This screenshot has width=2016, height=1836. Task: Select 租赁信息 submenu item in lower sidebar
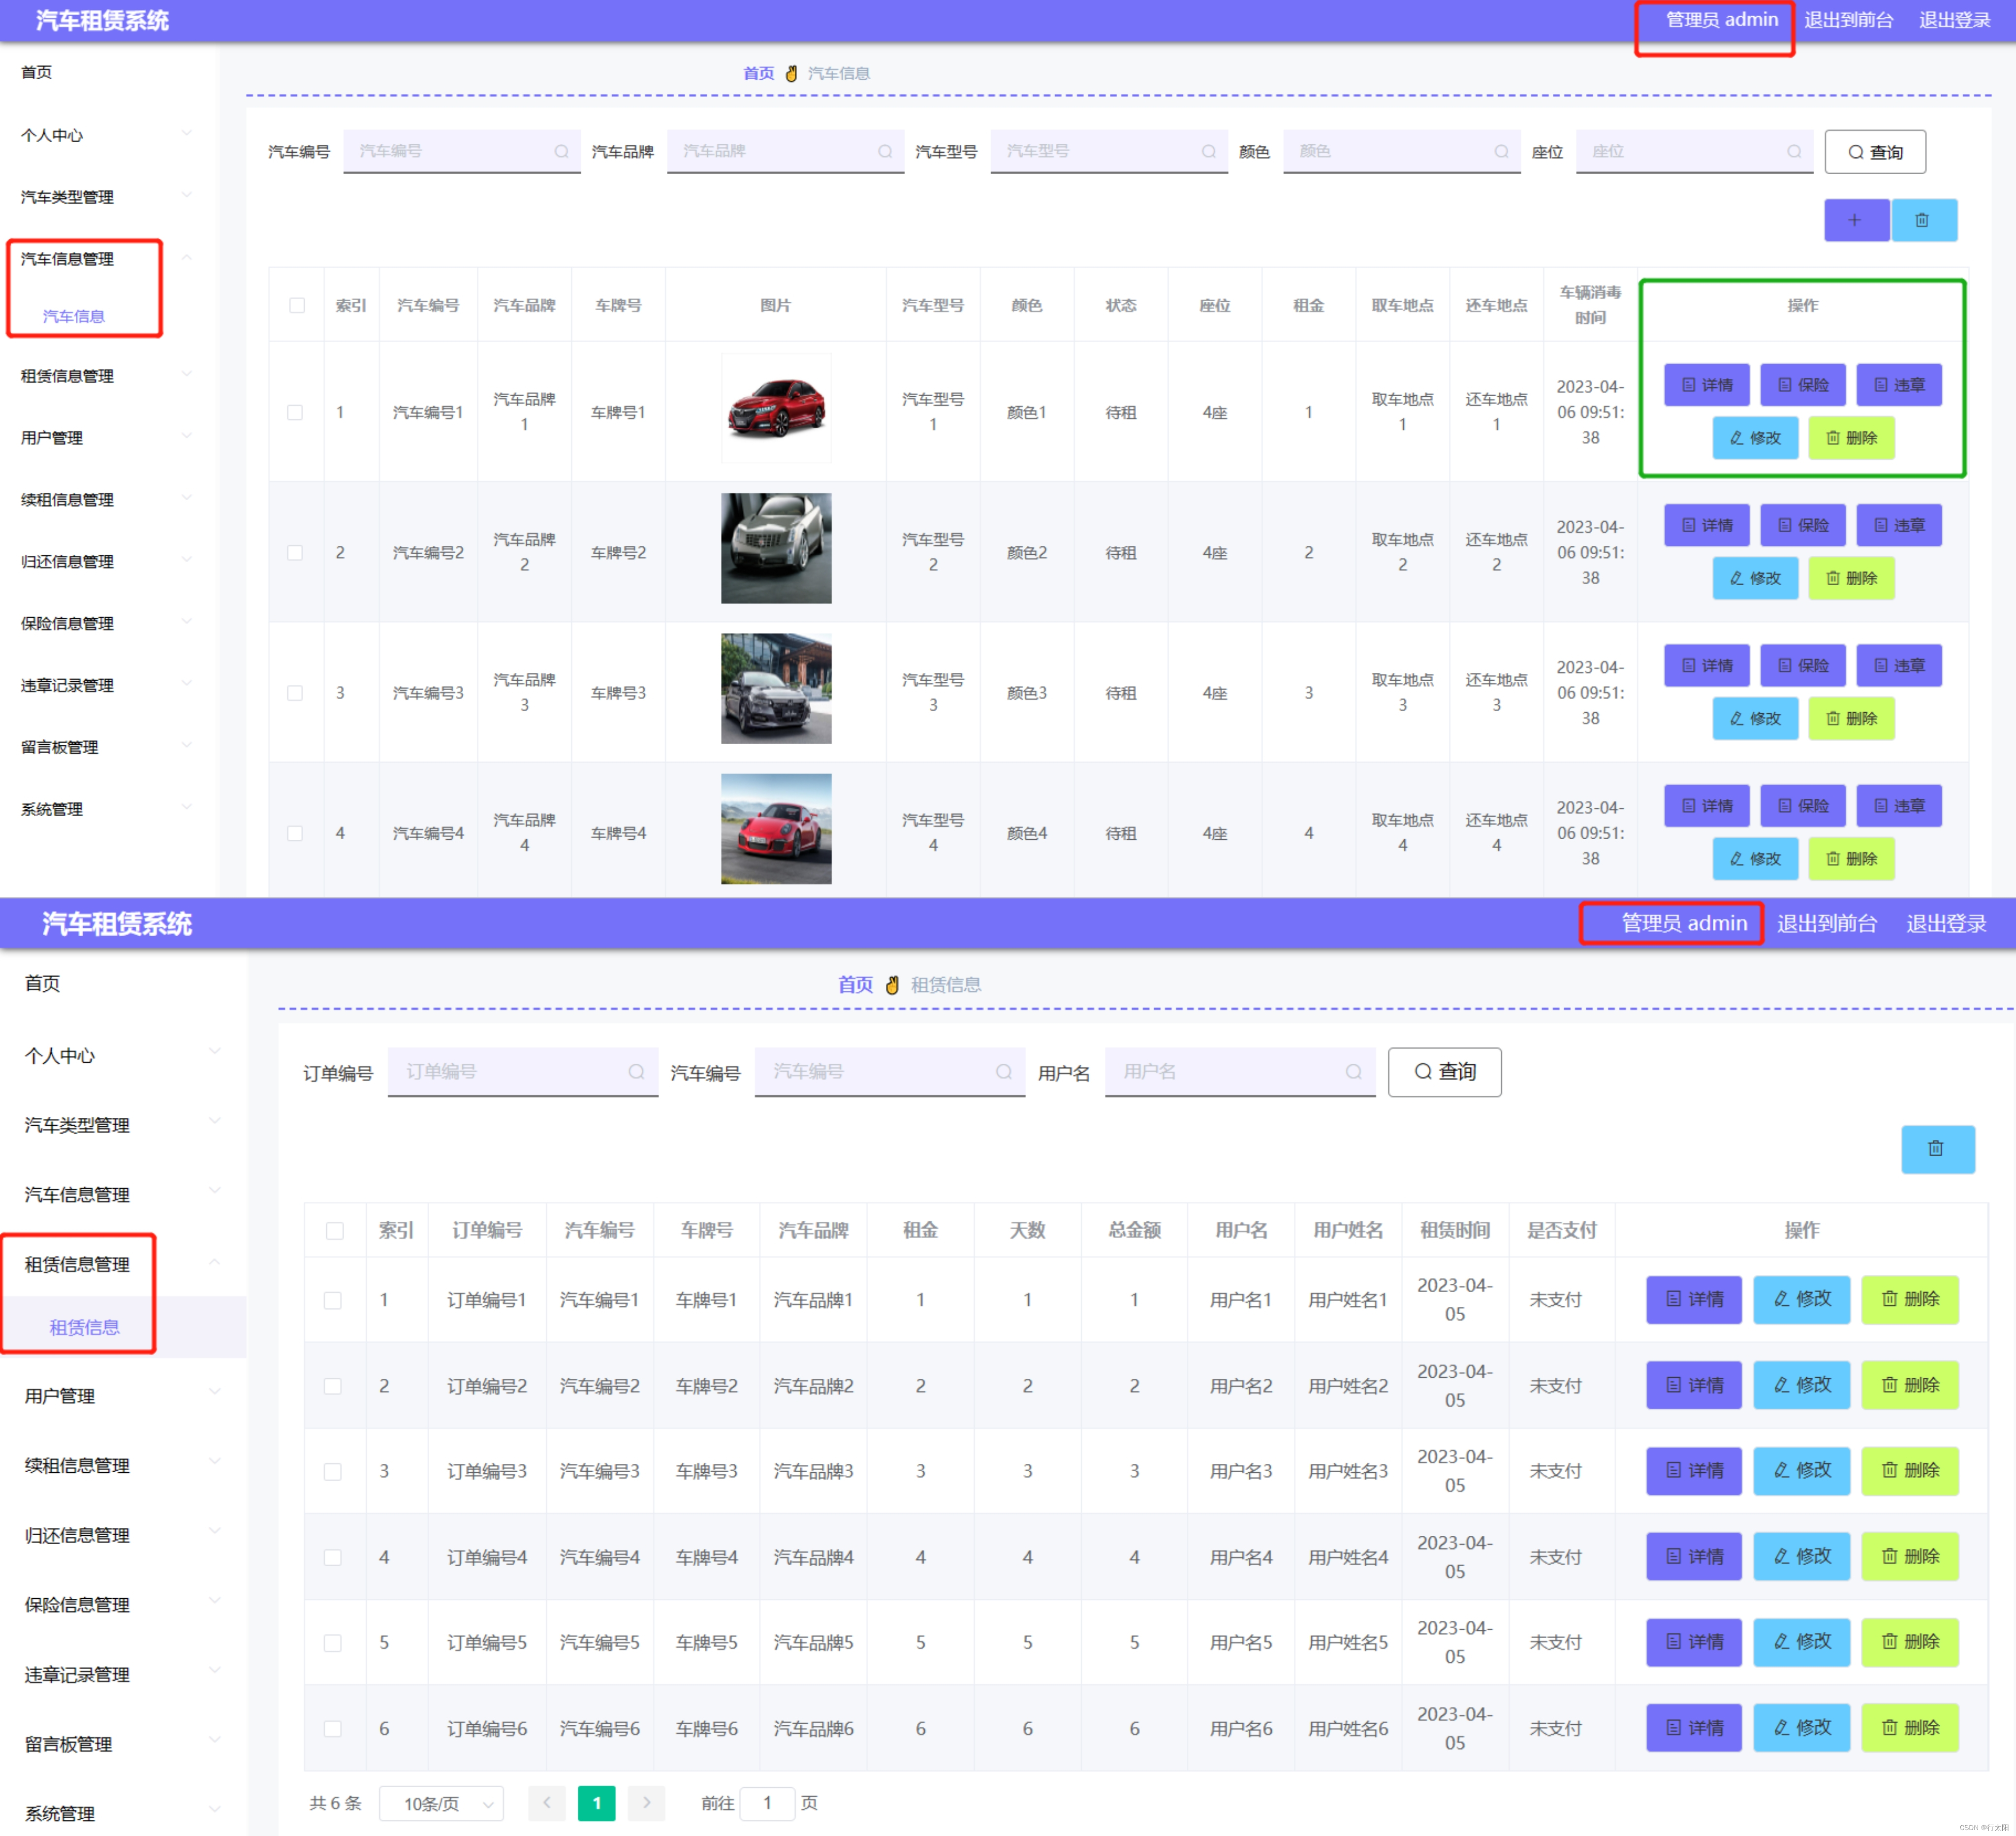coord(84,1327)
